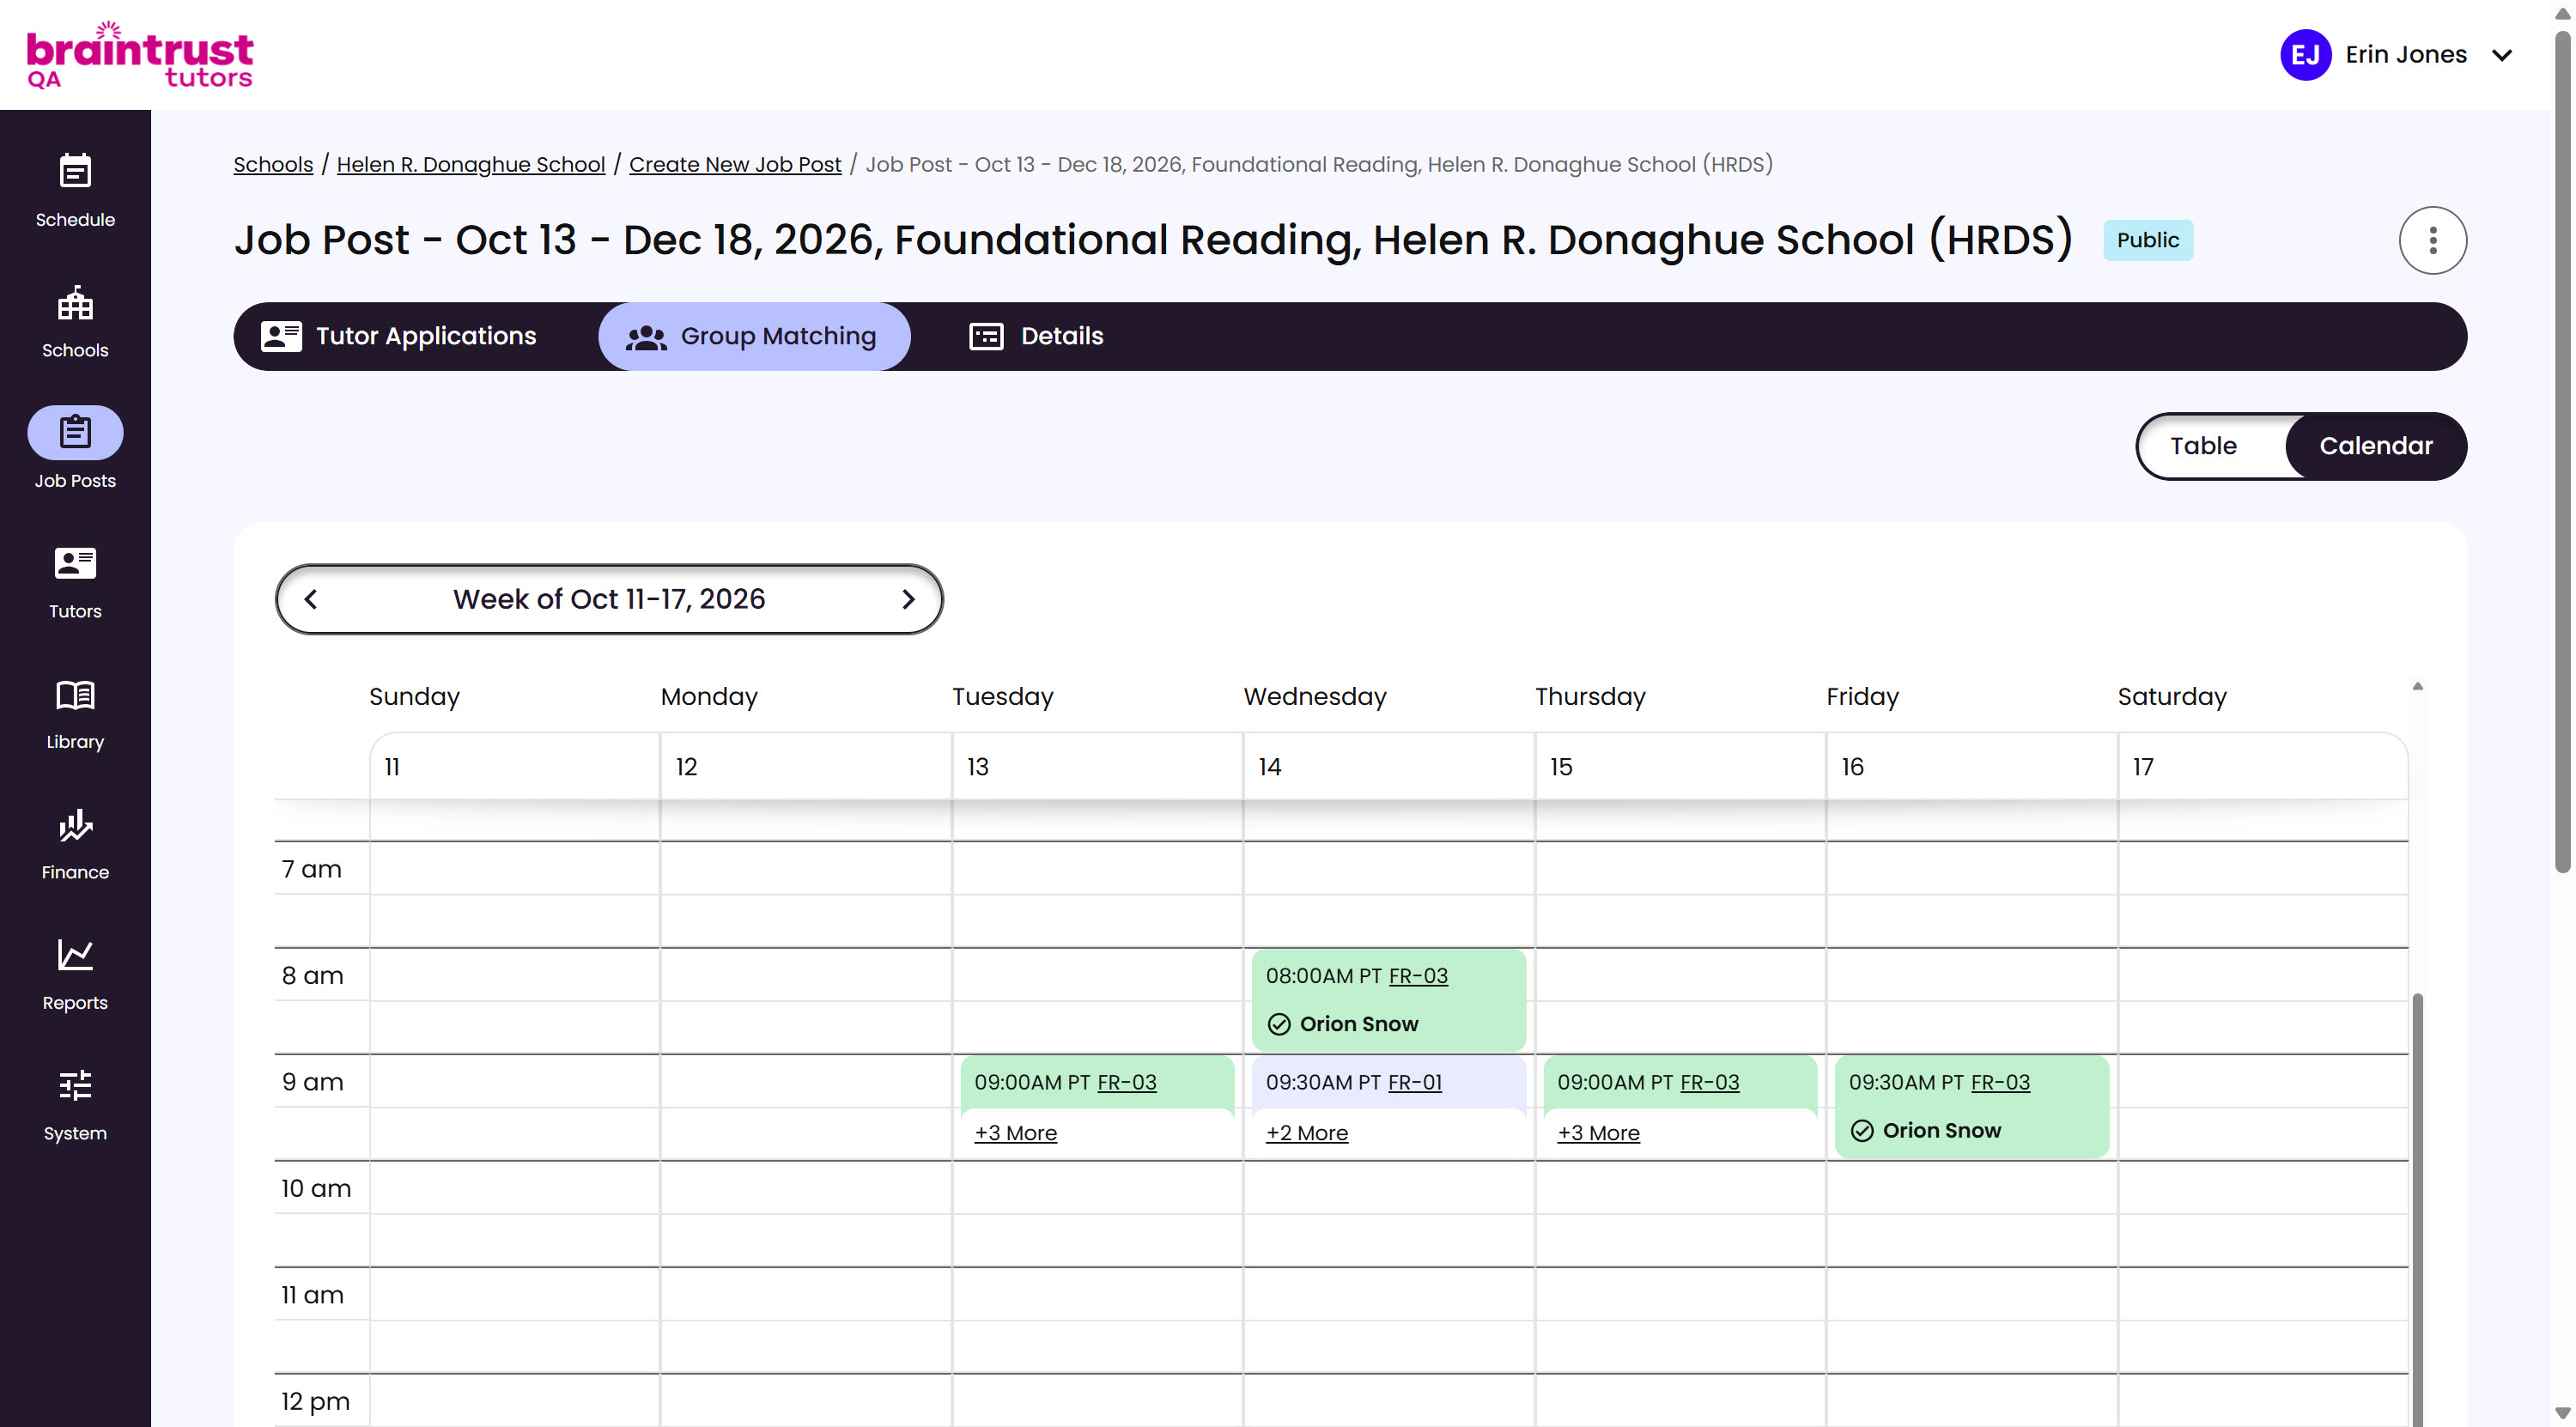Click the 7 am time label
The height and width of the screenshot is (1427, 2576).
point(311,869)
